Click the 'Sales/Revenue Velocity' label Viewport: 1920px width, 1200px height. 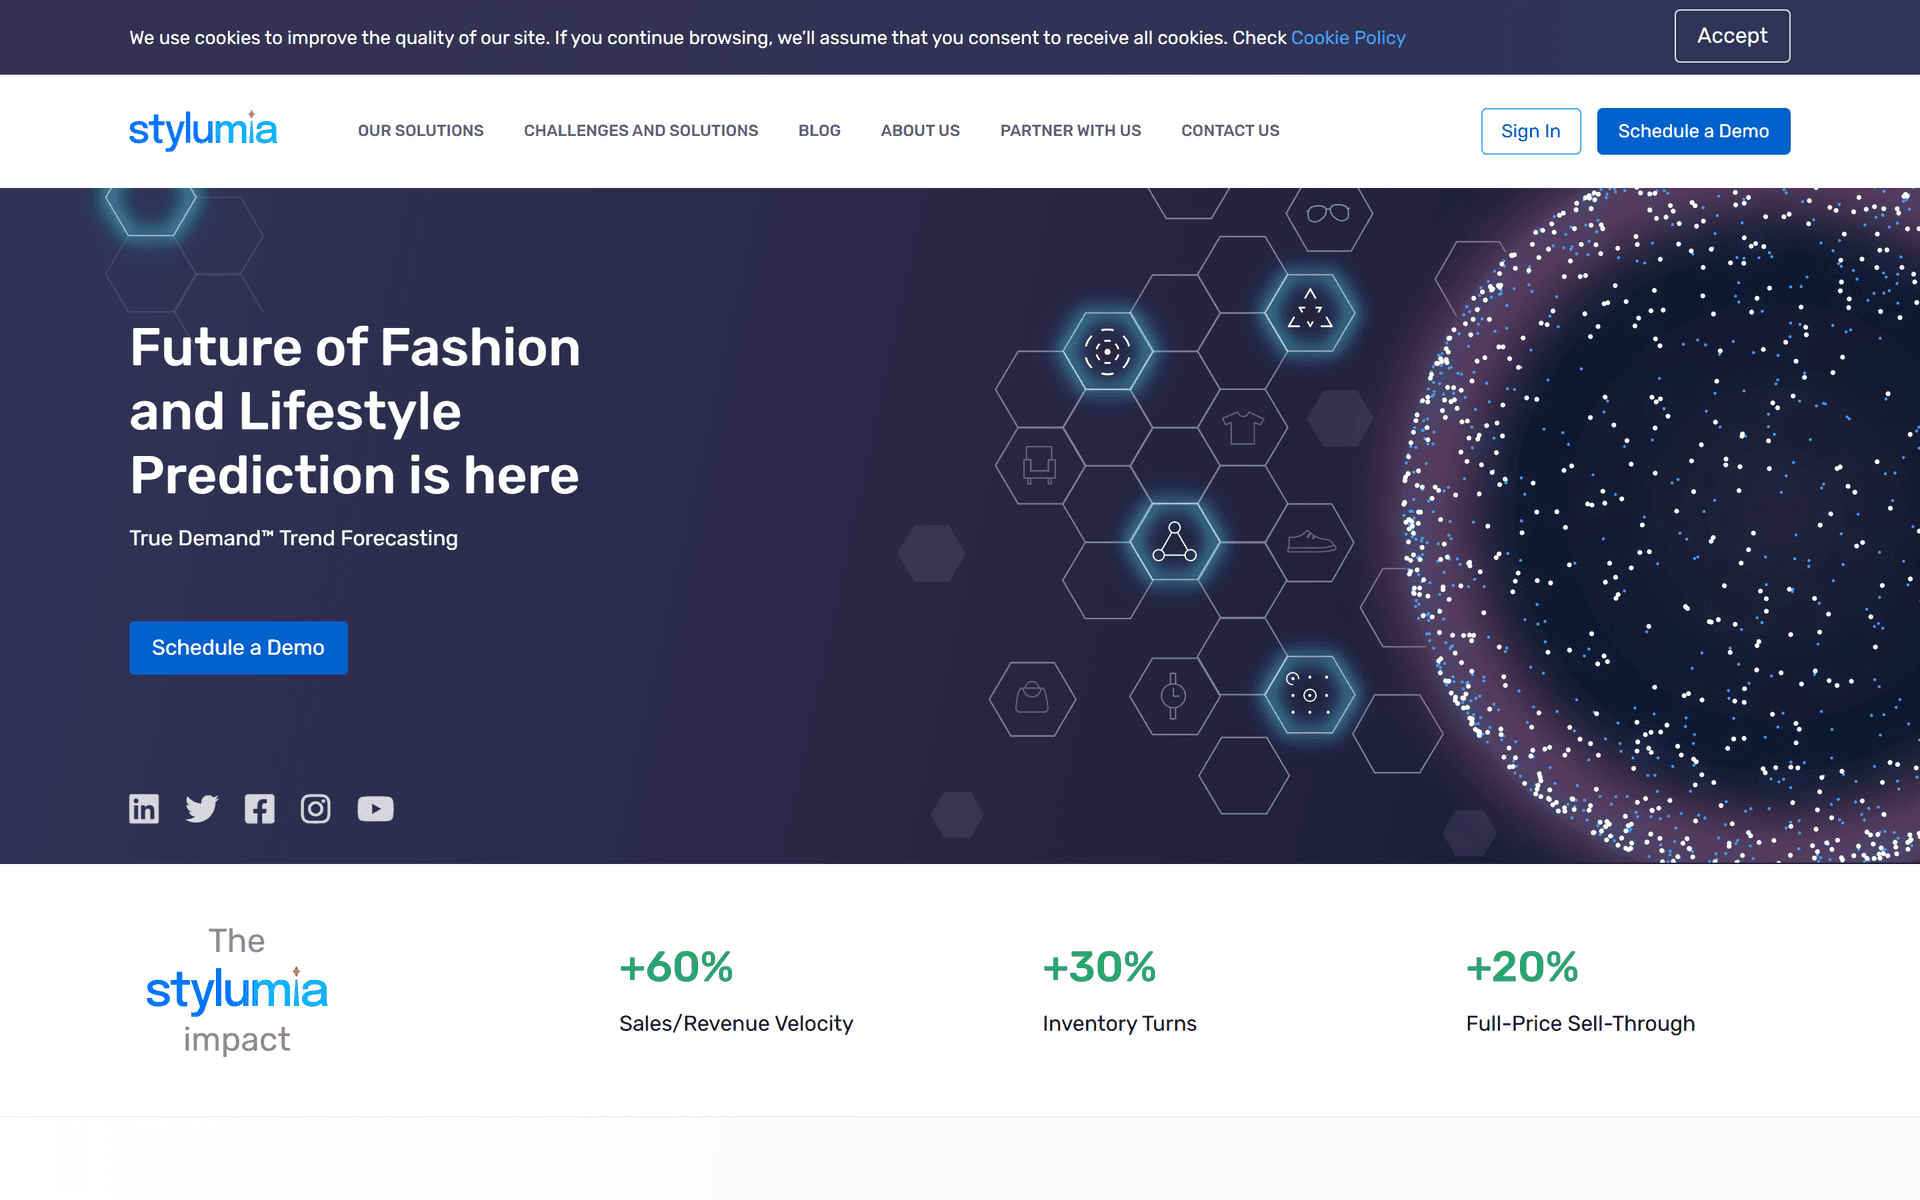point(736,1024)
